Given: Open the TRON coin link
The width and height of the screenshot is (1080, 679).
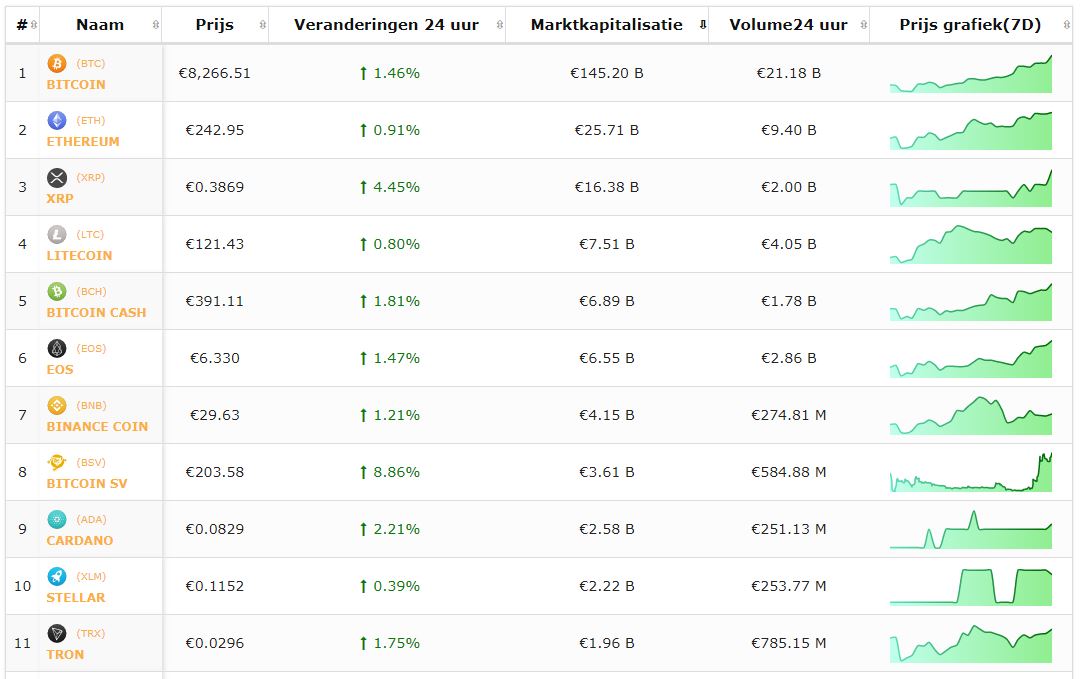Looking at the screenshot, I should pyautogui.click(x=65, y=655).
